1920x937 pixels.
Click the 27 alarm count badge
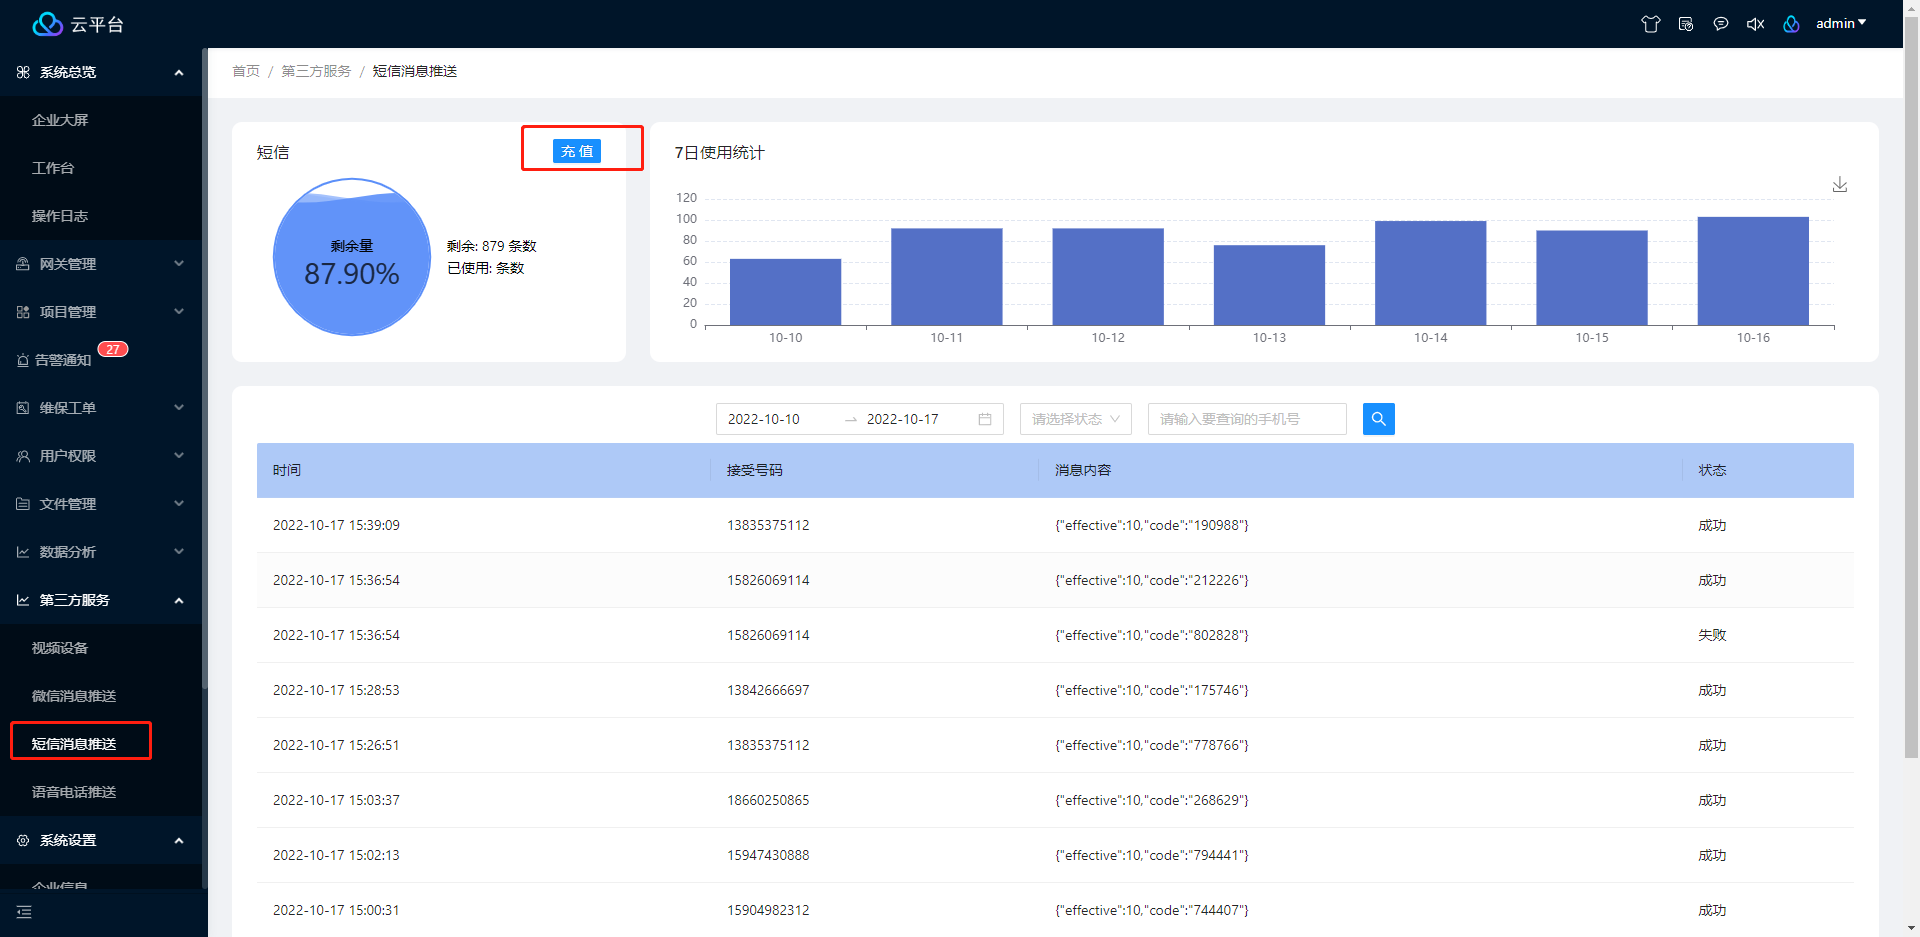pyautogui.click(x=113, y=349)
